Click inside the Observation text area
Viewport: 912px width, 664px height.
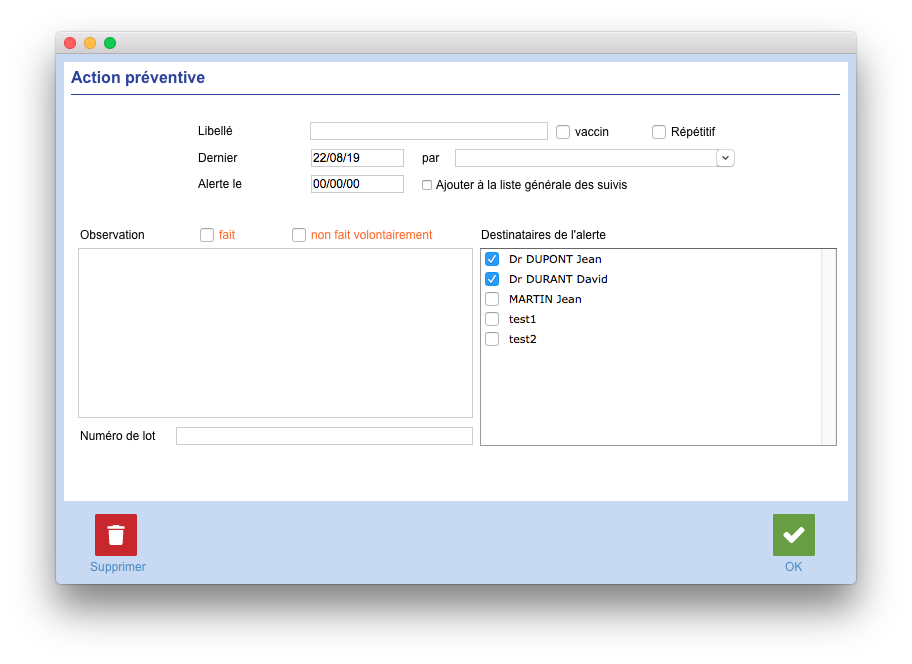point(275,333)
